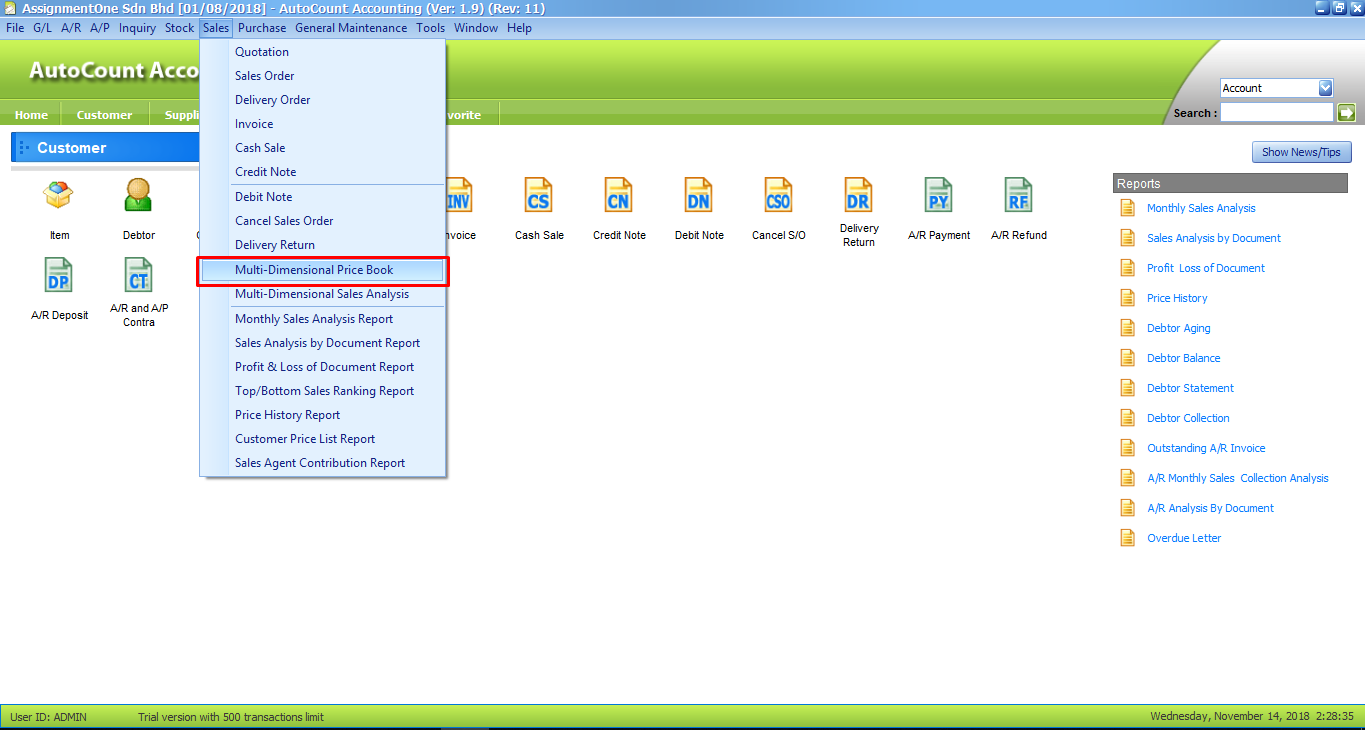Choose Invoice in the Sales menu
The height and width of the screenshot is (730, 1365).
(x=322, y=124)
